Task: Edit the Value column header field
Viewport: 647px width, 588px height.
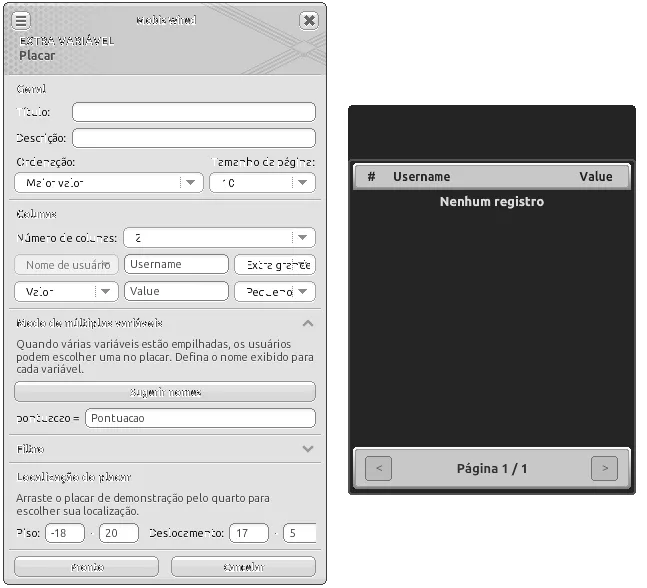Action: click(x=176, y=291)
